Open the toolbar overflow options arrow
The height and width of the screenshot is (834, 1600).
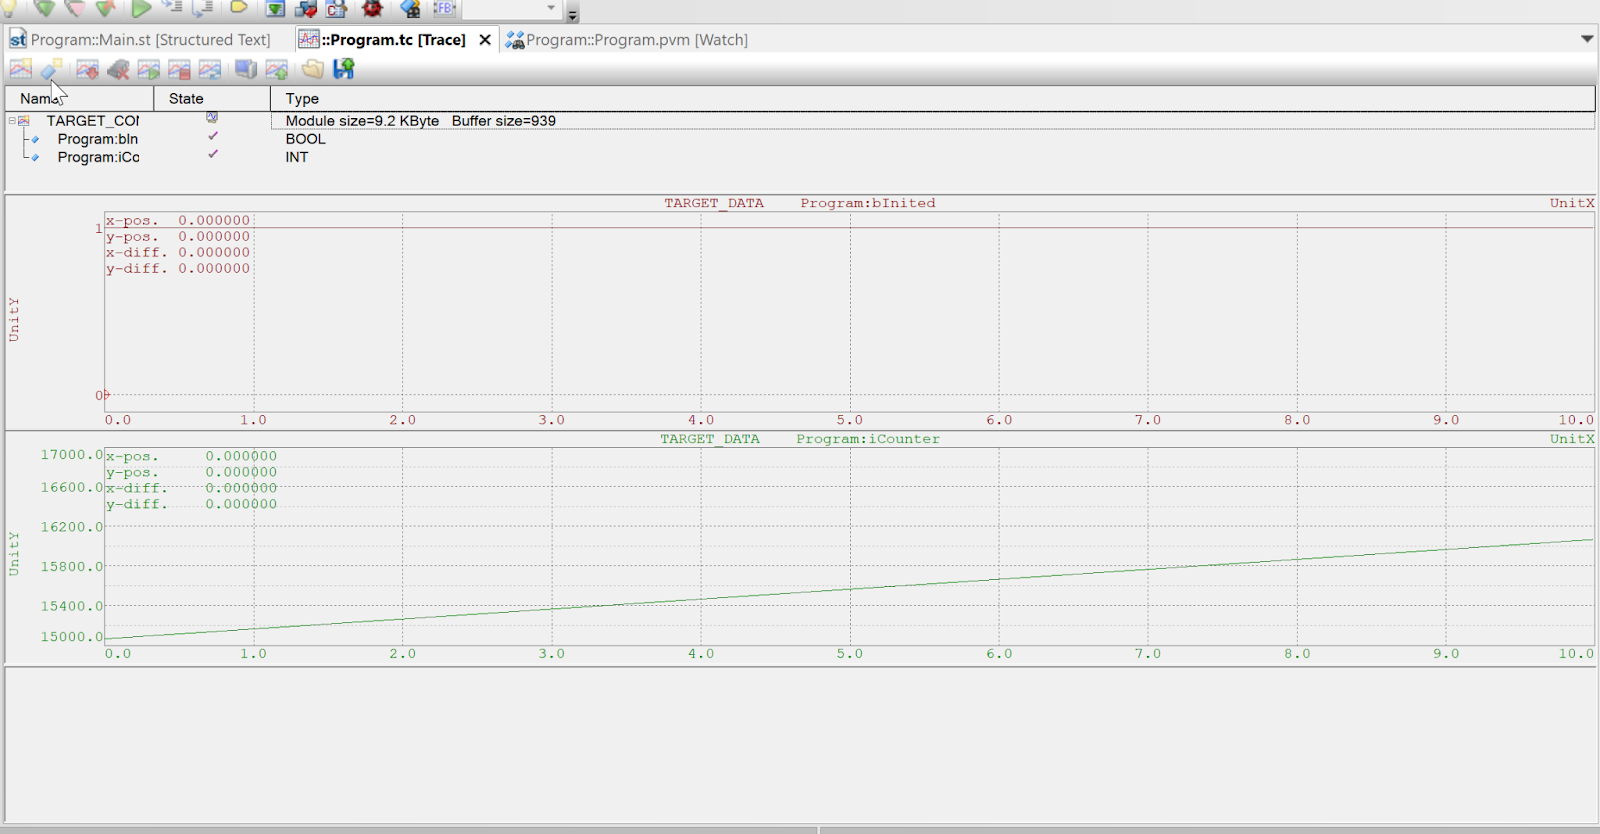tap(572, 15)
